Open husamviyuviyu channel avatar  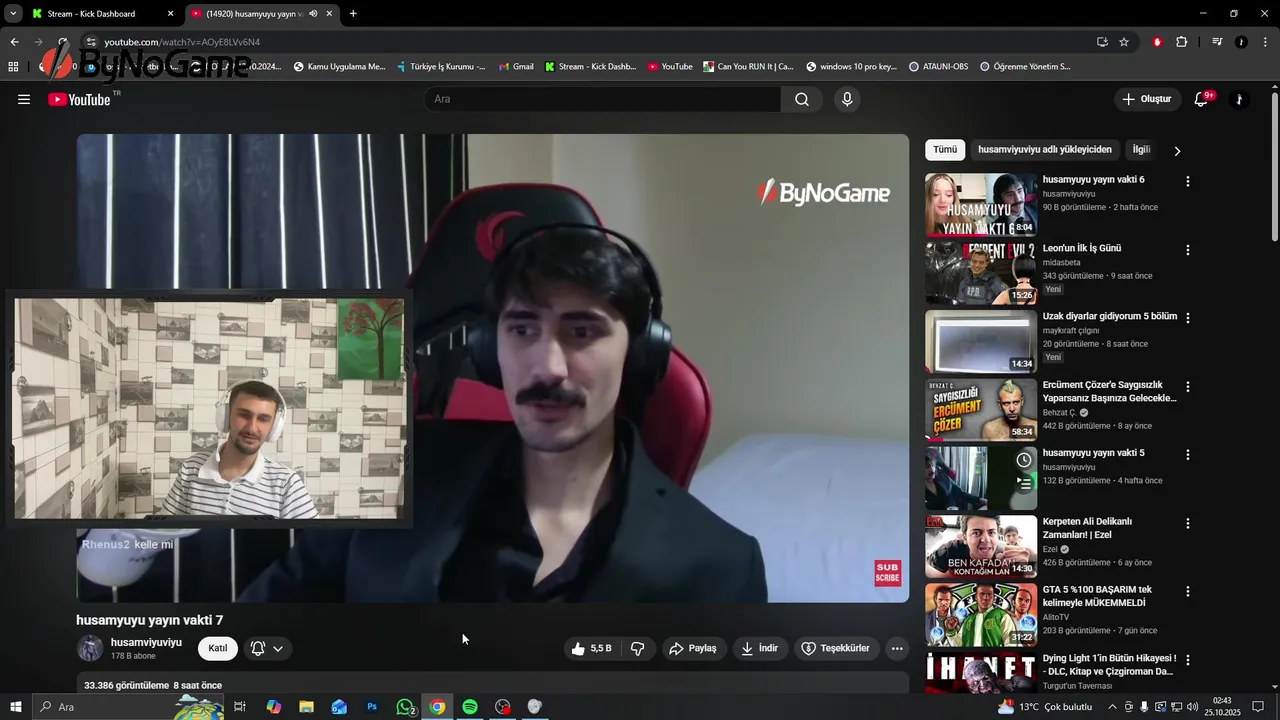90,648
